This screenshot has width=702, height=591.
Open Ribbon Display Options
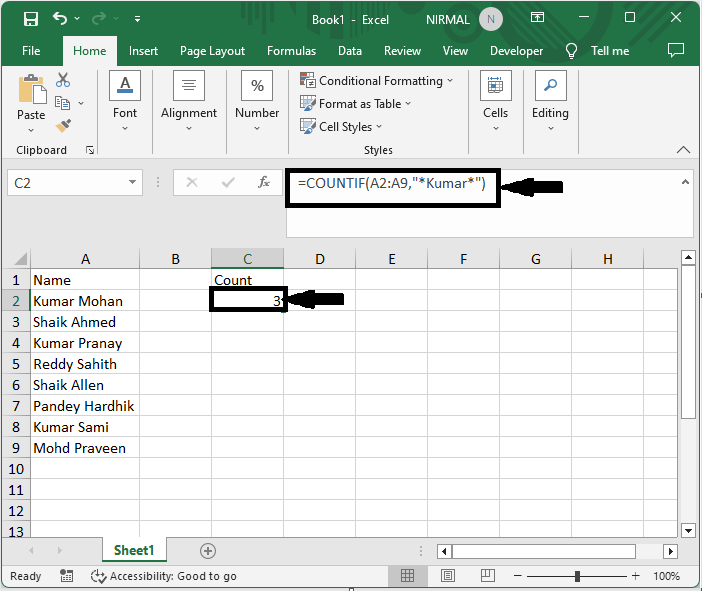[537, 17]
